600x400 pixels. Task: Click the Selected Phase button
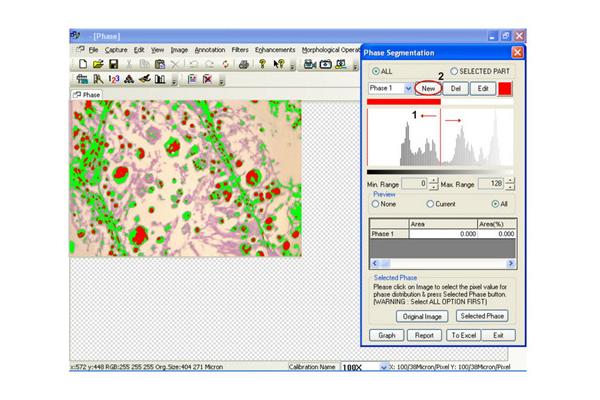coord(482,316)
